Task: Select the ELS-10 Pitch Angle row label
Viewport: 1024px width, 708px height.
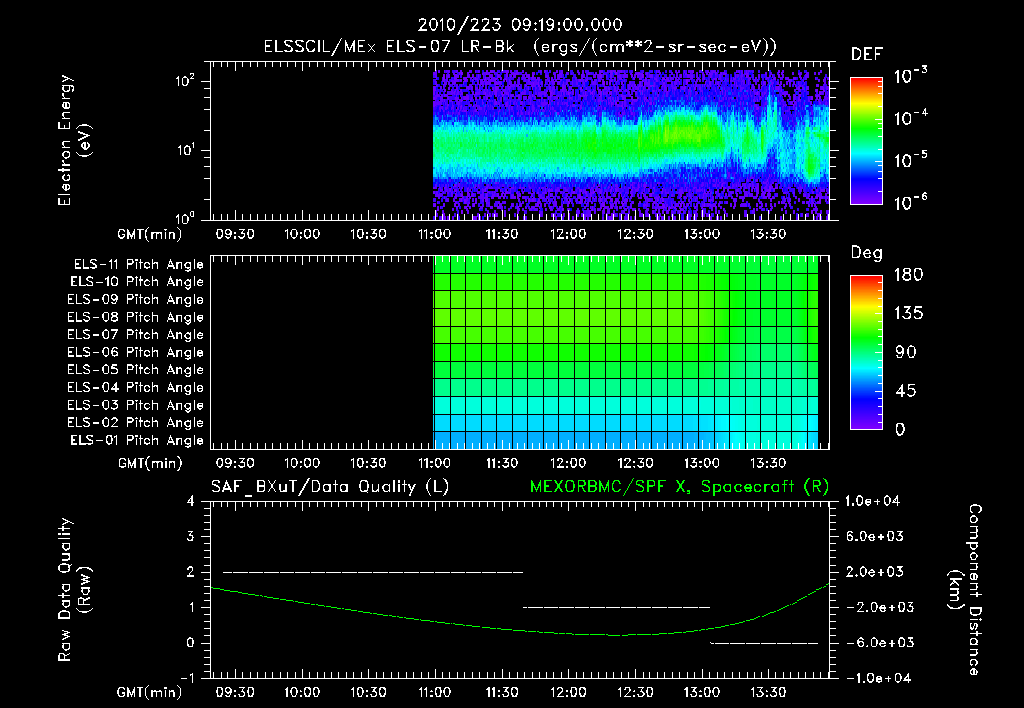Action: (136, 282)
